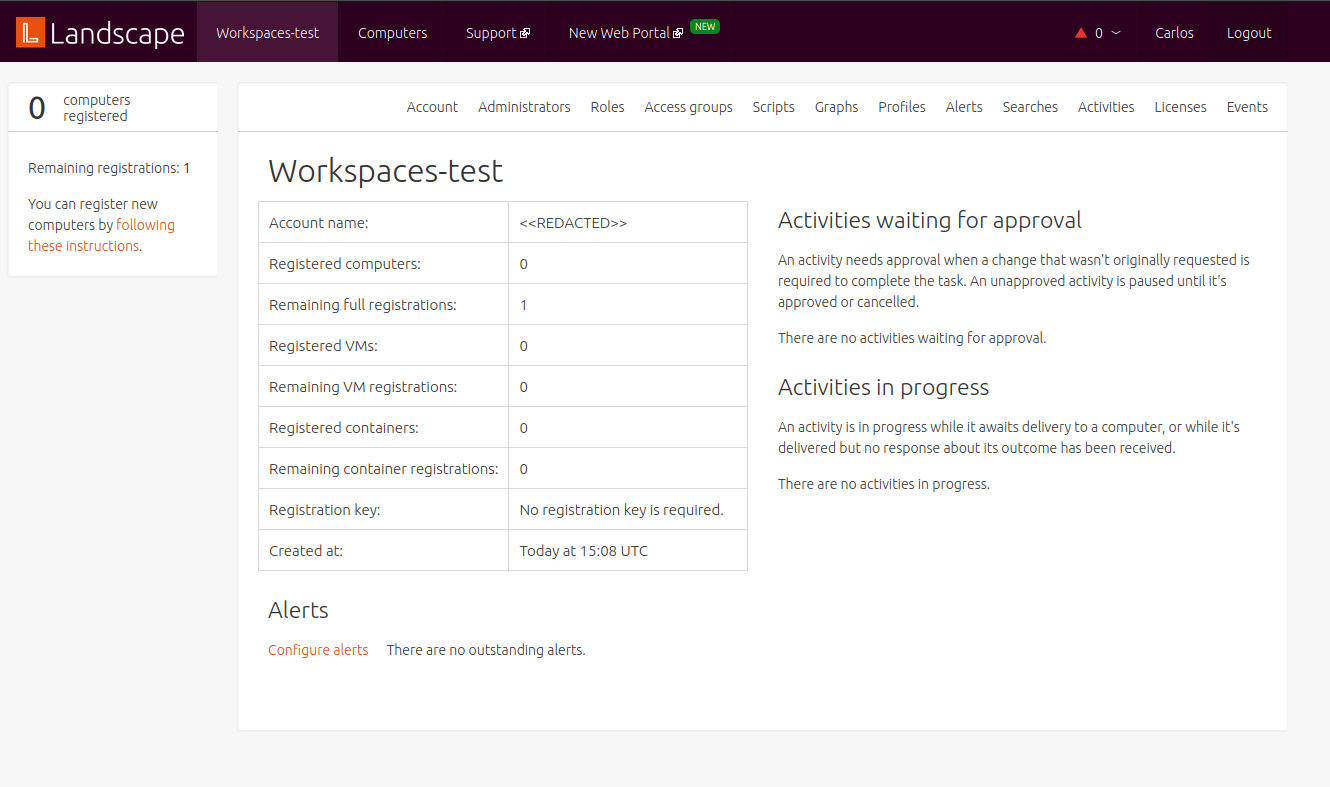1330x787 pixels.
Task: Open the Searches sub-menu item
Action: (x=1030, y=107)
